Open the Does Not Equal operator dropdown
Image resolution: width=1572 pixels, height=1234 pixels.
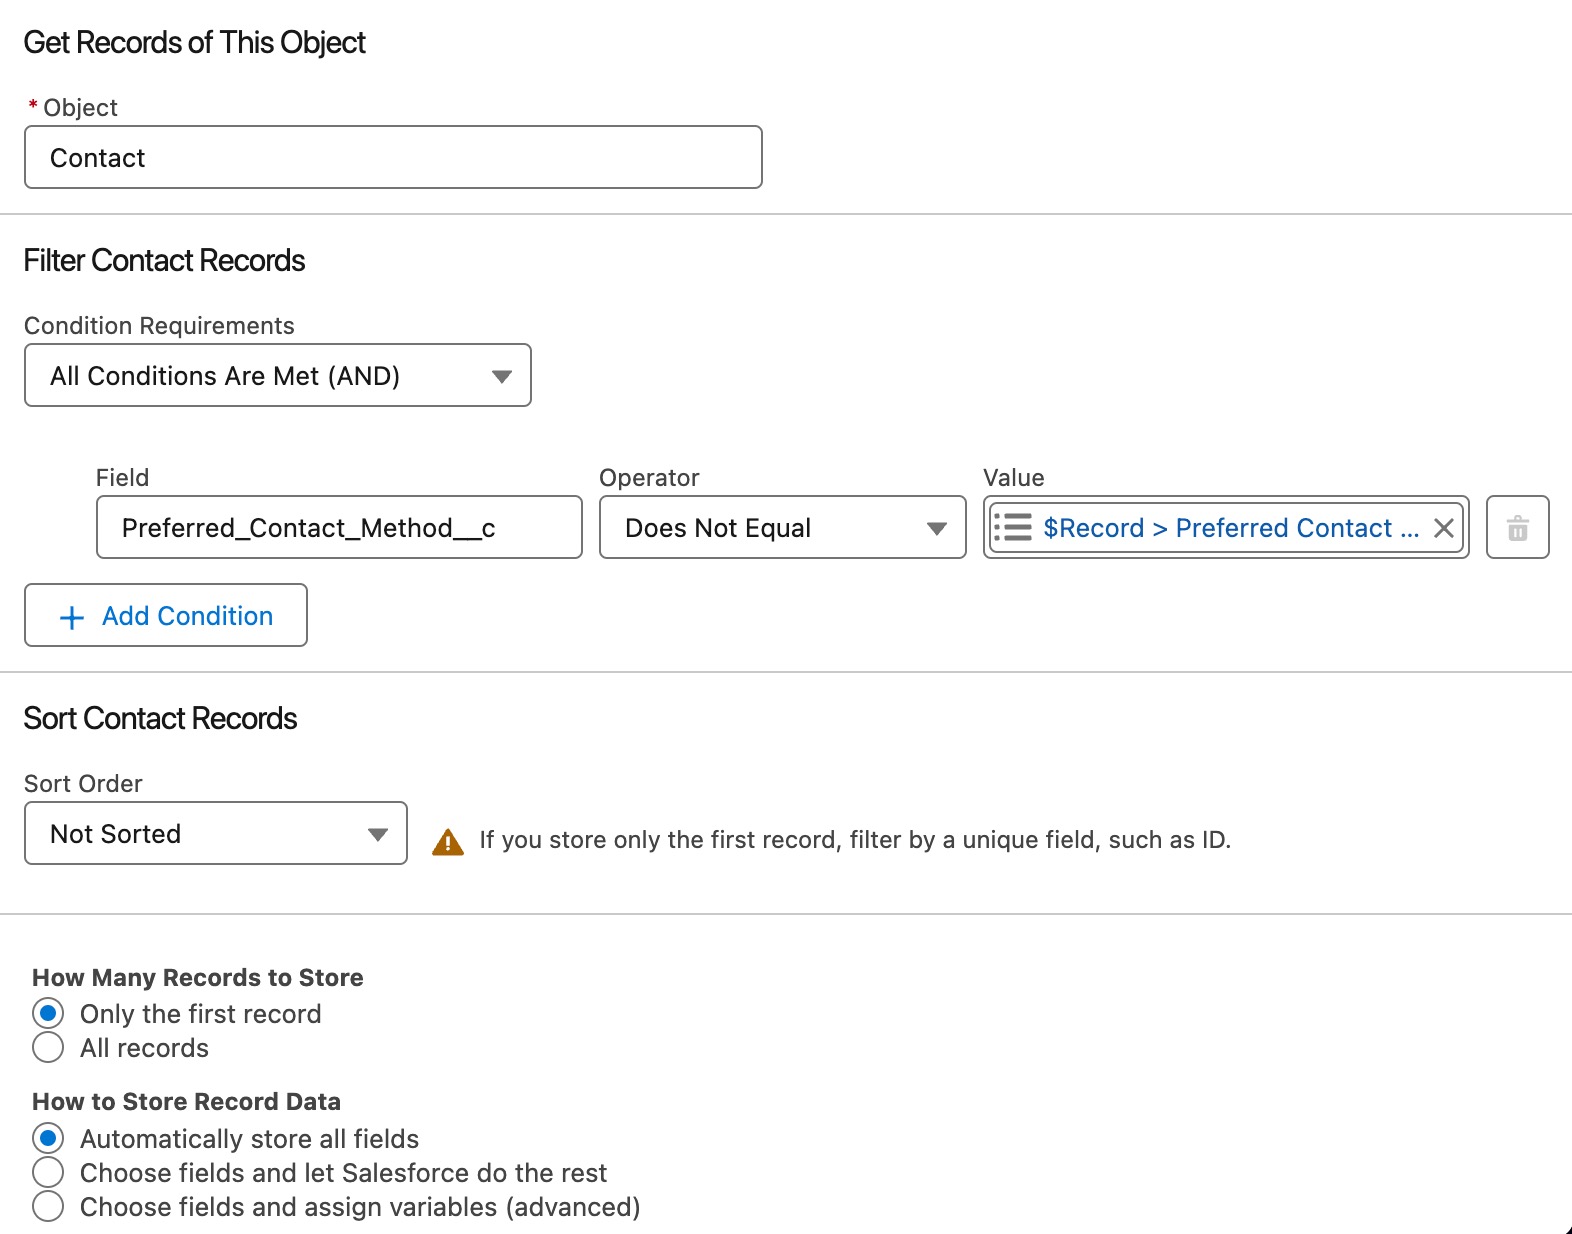(x=783, y=527)
